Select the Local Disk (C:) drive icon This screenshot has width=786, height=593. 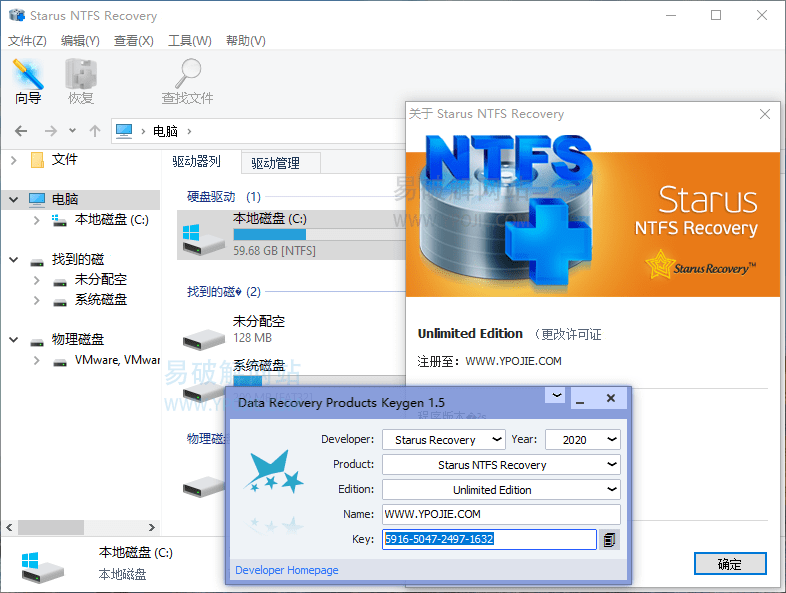pyautogui.click(x=205, y=236)
